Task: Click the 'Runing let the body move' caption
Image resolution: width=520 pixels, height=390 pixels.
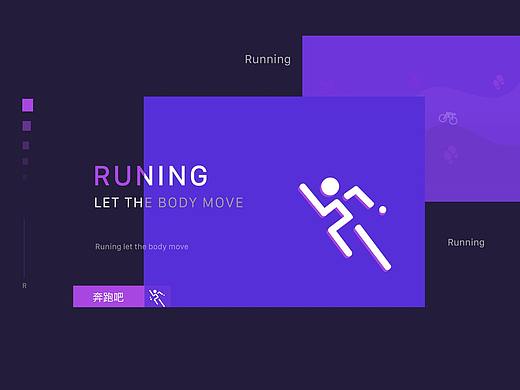Action: (x=142, y=247)
